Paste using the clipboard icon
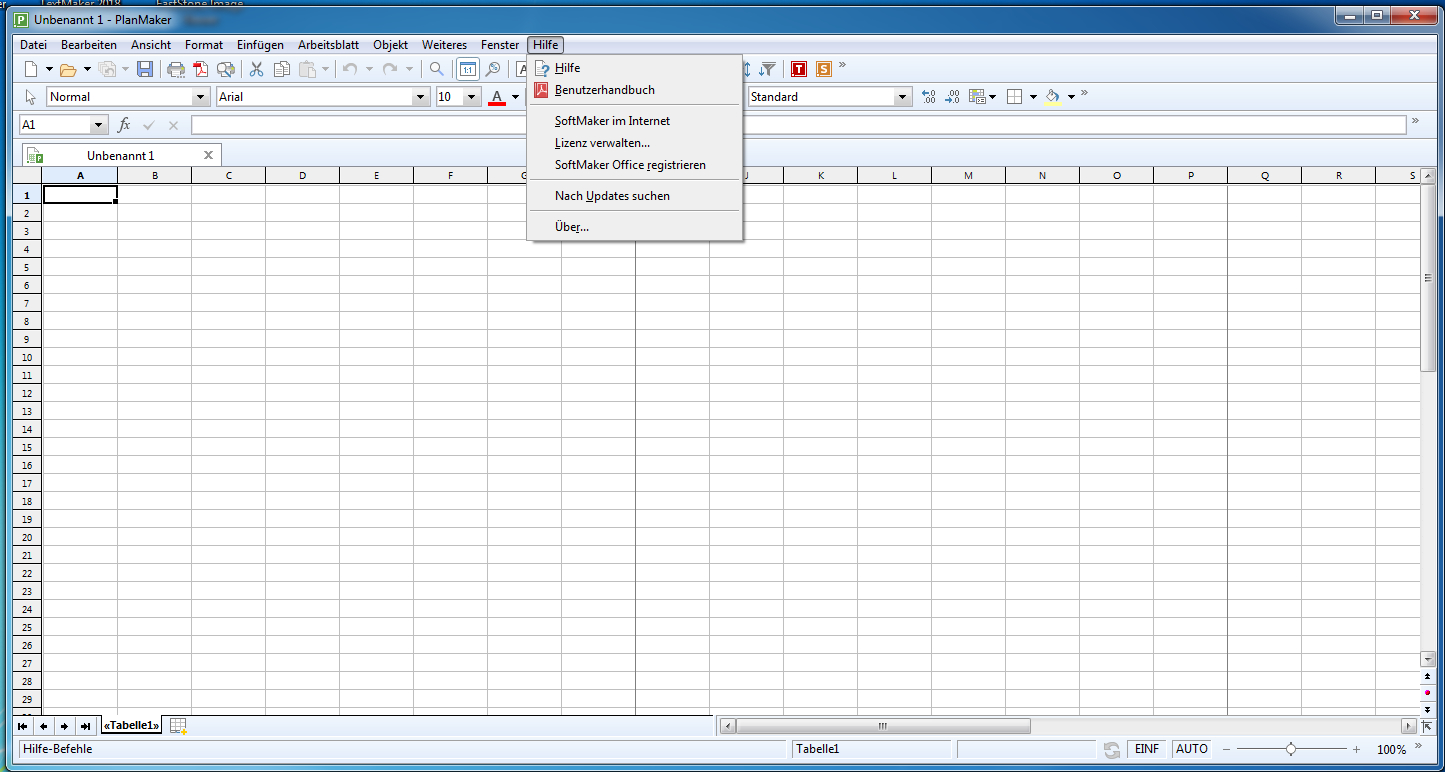Viewport: 1445px width, 772px height. 307,69
